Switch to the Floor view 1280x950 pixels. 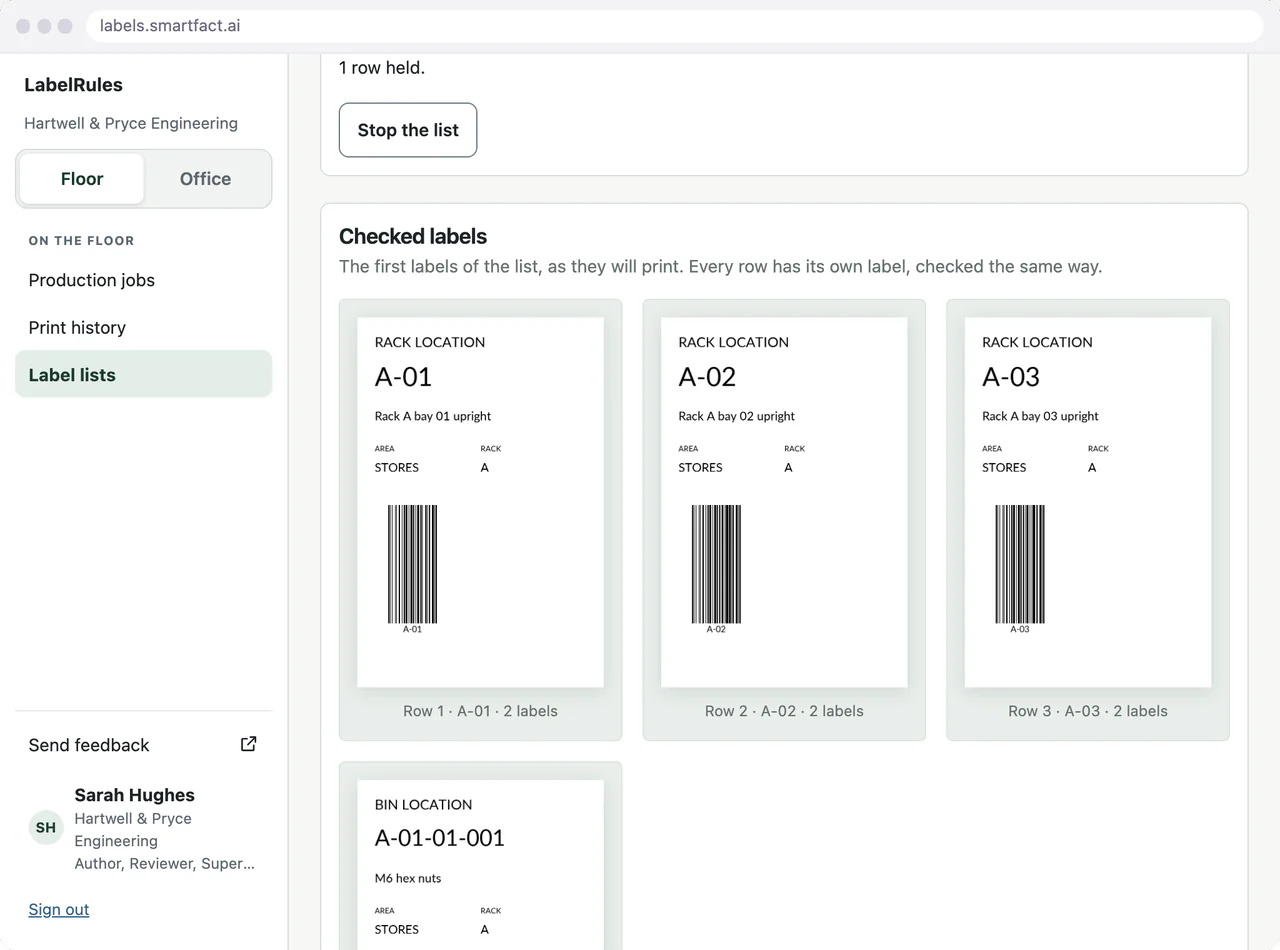(x=82, y=179)
